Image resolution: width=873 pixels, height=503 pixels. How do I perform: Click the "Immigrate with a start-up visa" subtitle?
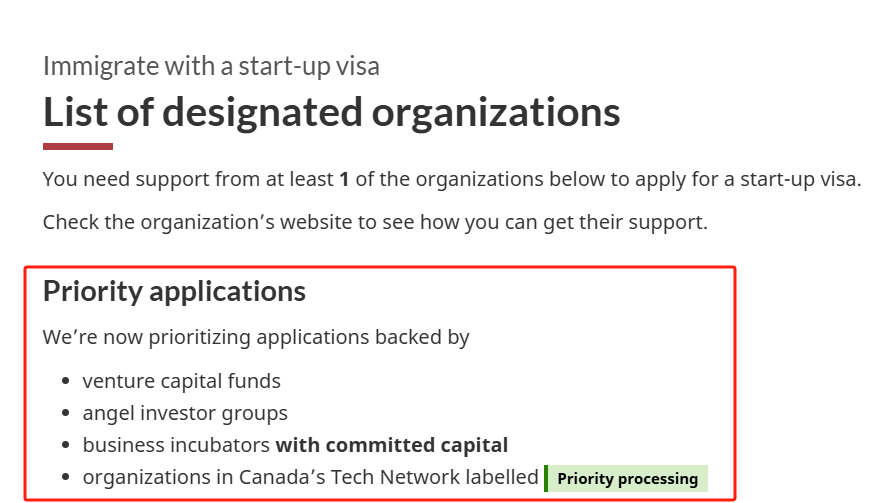pos(211,67)
